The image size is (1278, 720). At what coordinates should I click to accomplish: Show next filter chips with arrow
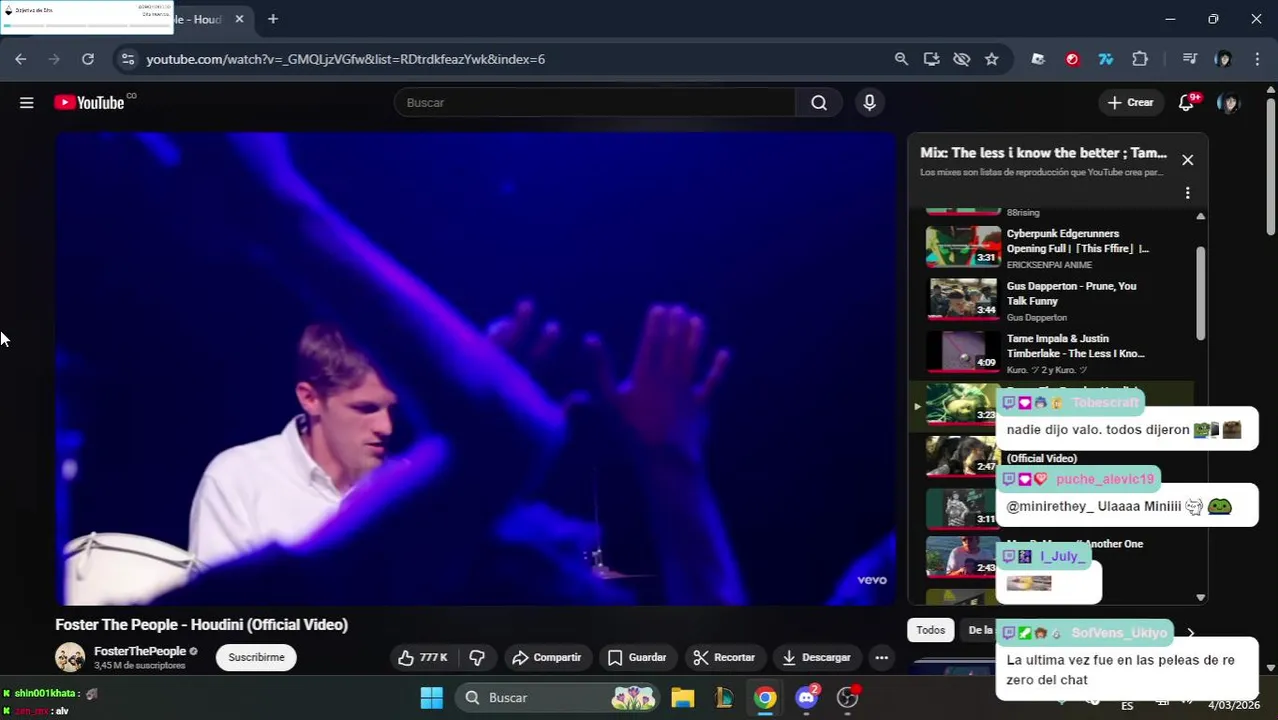1190,632
